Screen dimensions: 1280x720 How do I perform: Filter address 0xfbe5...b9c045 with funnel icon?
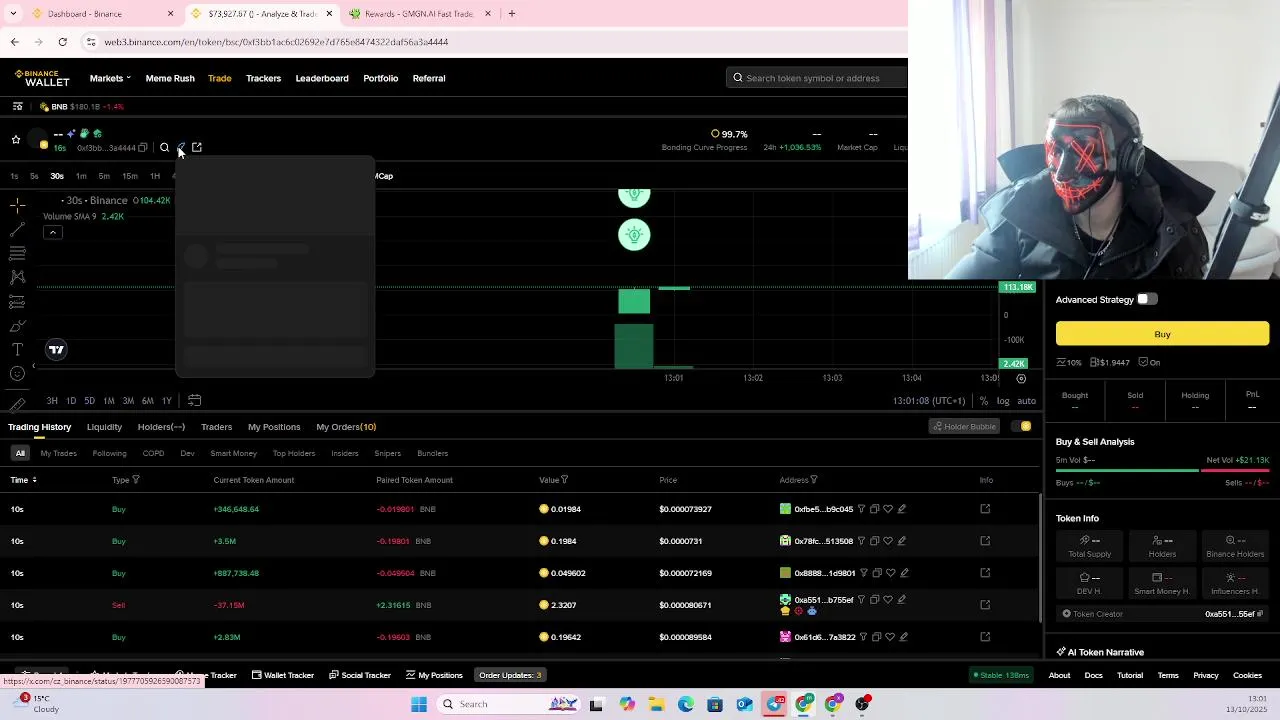[861, 509]
